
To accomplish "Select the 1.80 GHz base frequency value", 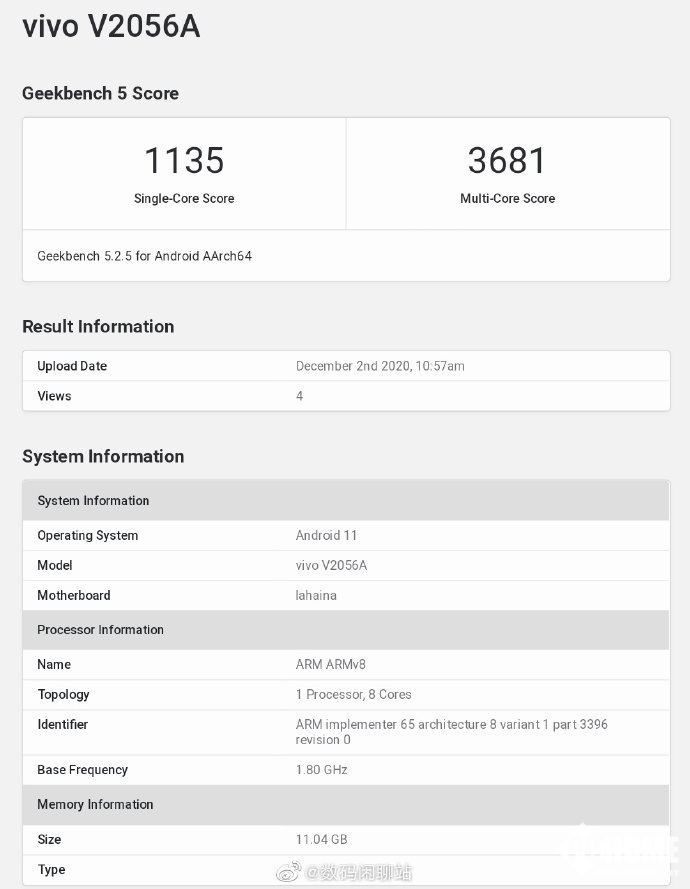I will pos(321,770).
